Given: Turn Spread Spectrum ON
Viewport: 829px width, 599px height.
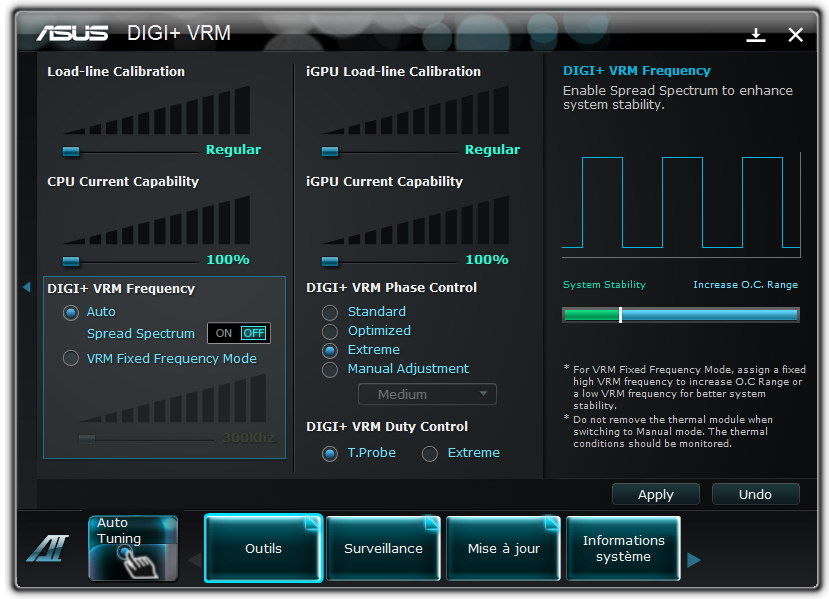Looking at the screenshot, I should (224, 333).
